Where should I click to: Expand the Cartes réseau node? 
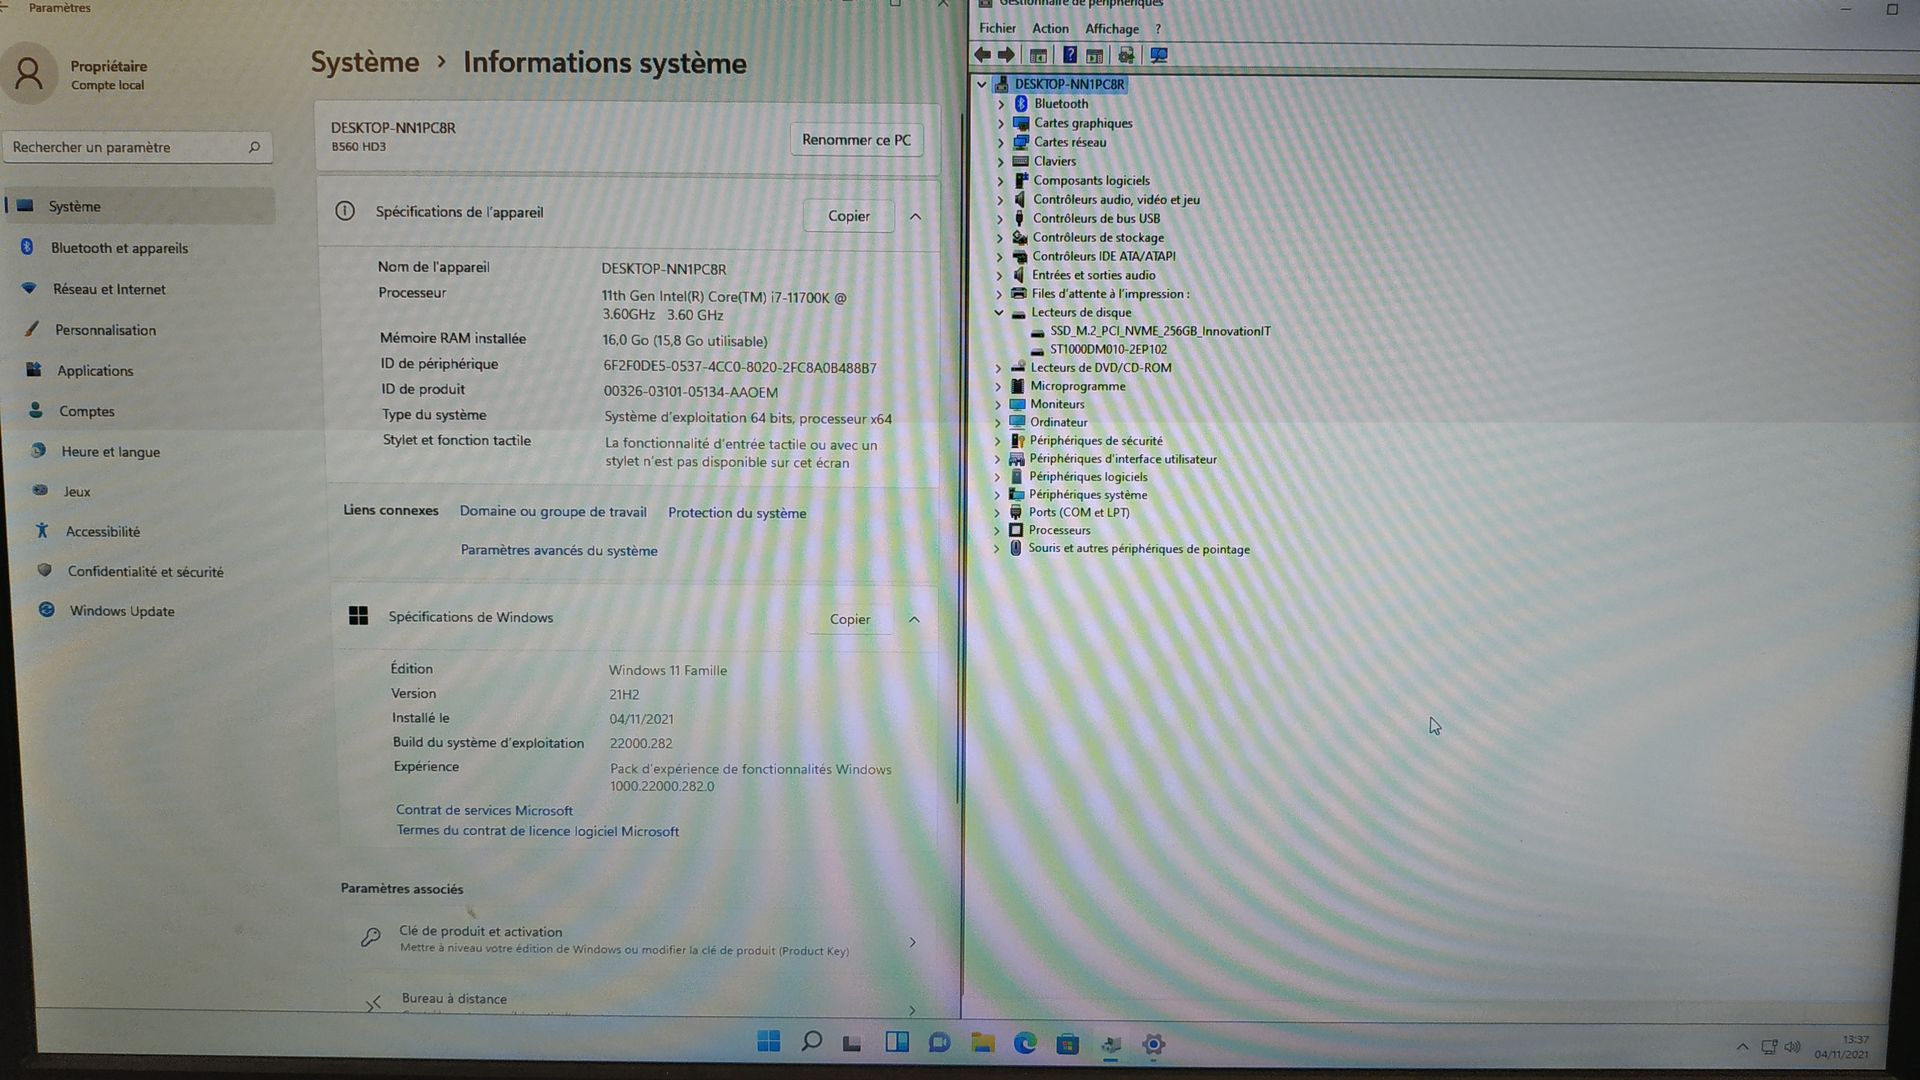pos(1001,142)
